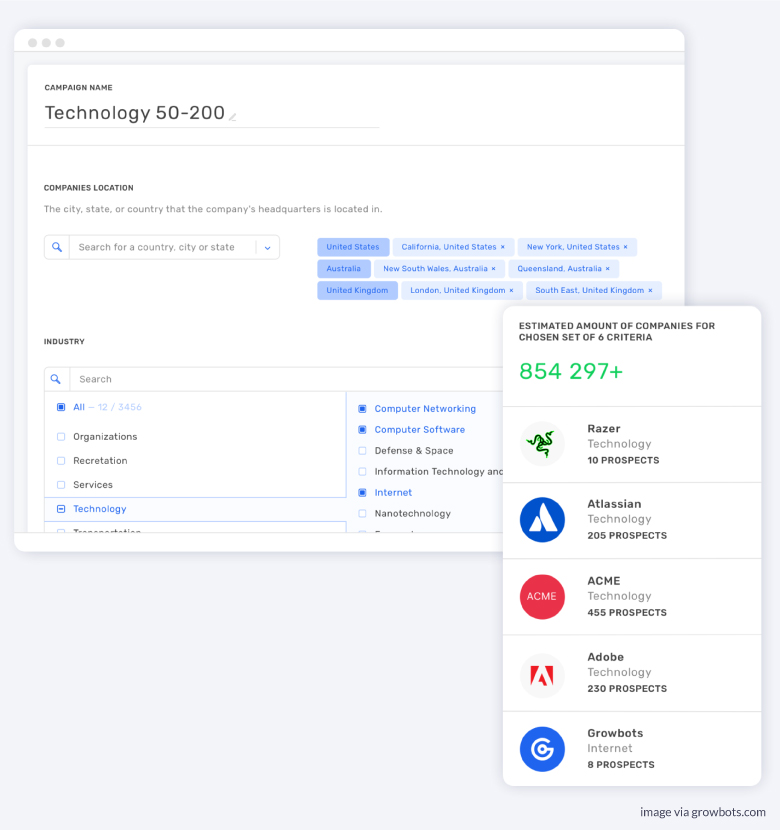Remove New South Wales, Australia tag

(x=494, y=269)
